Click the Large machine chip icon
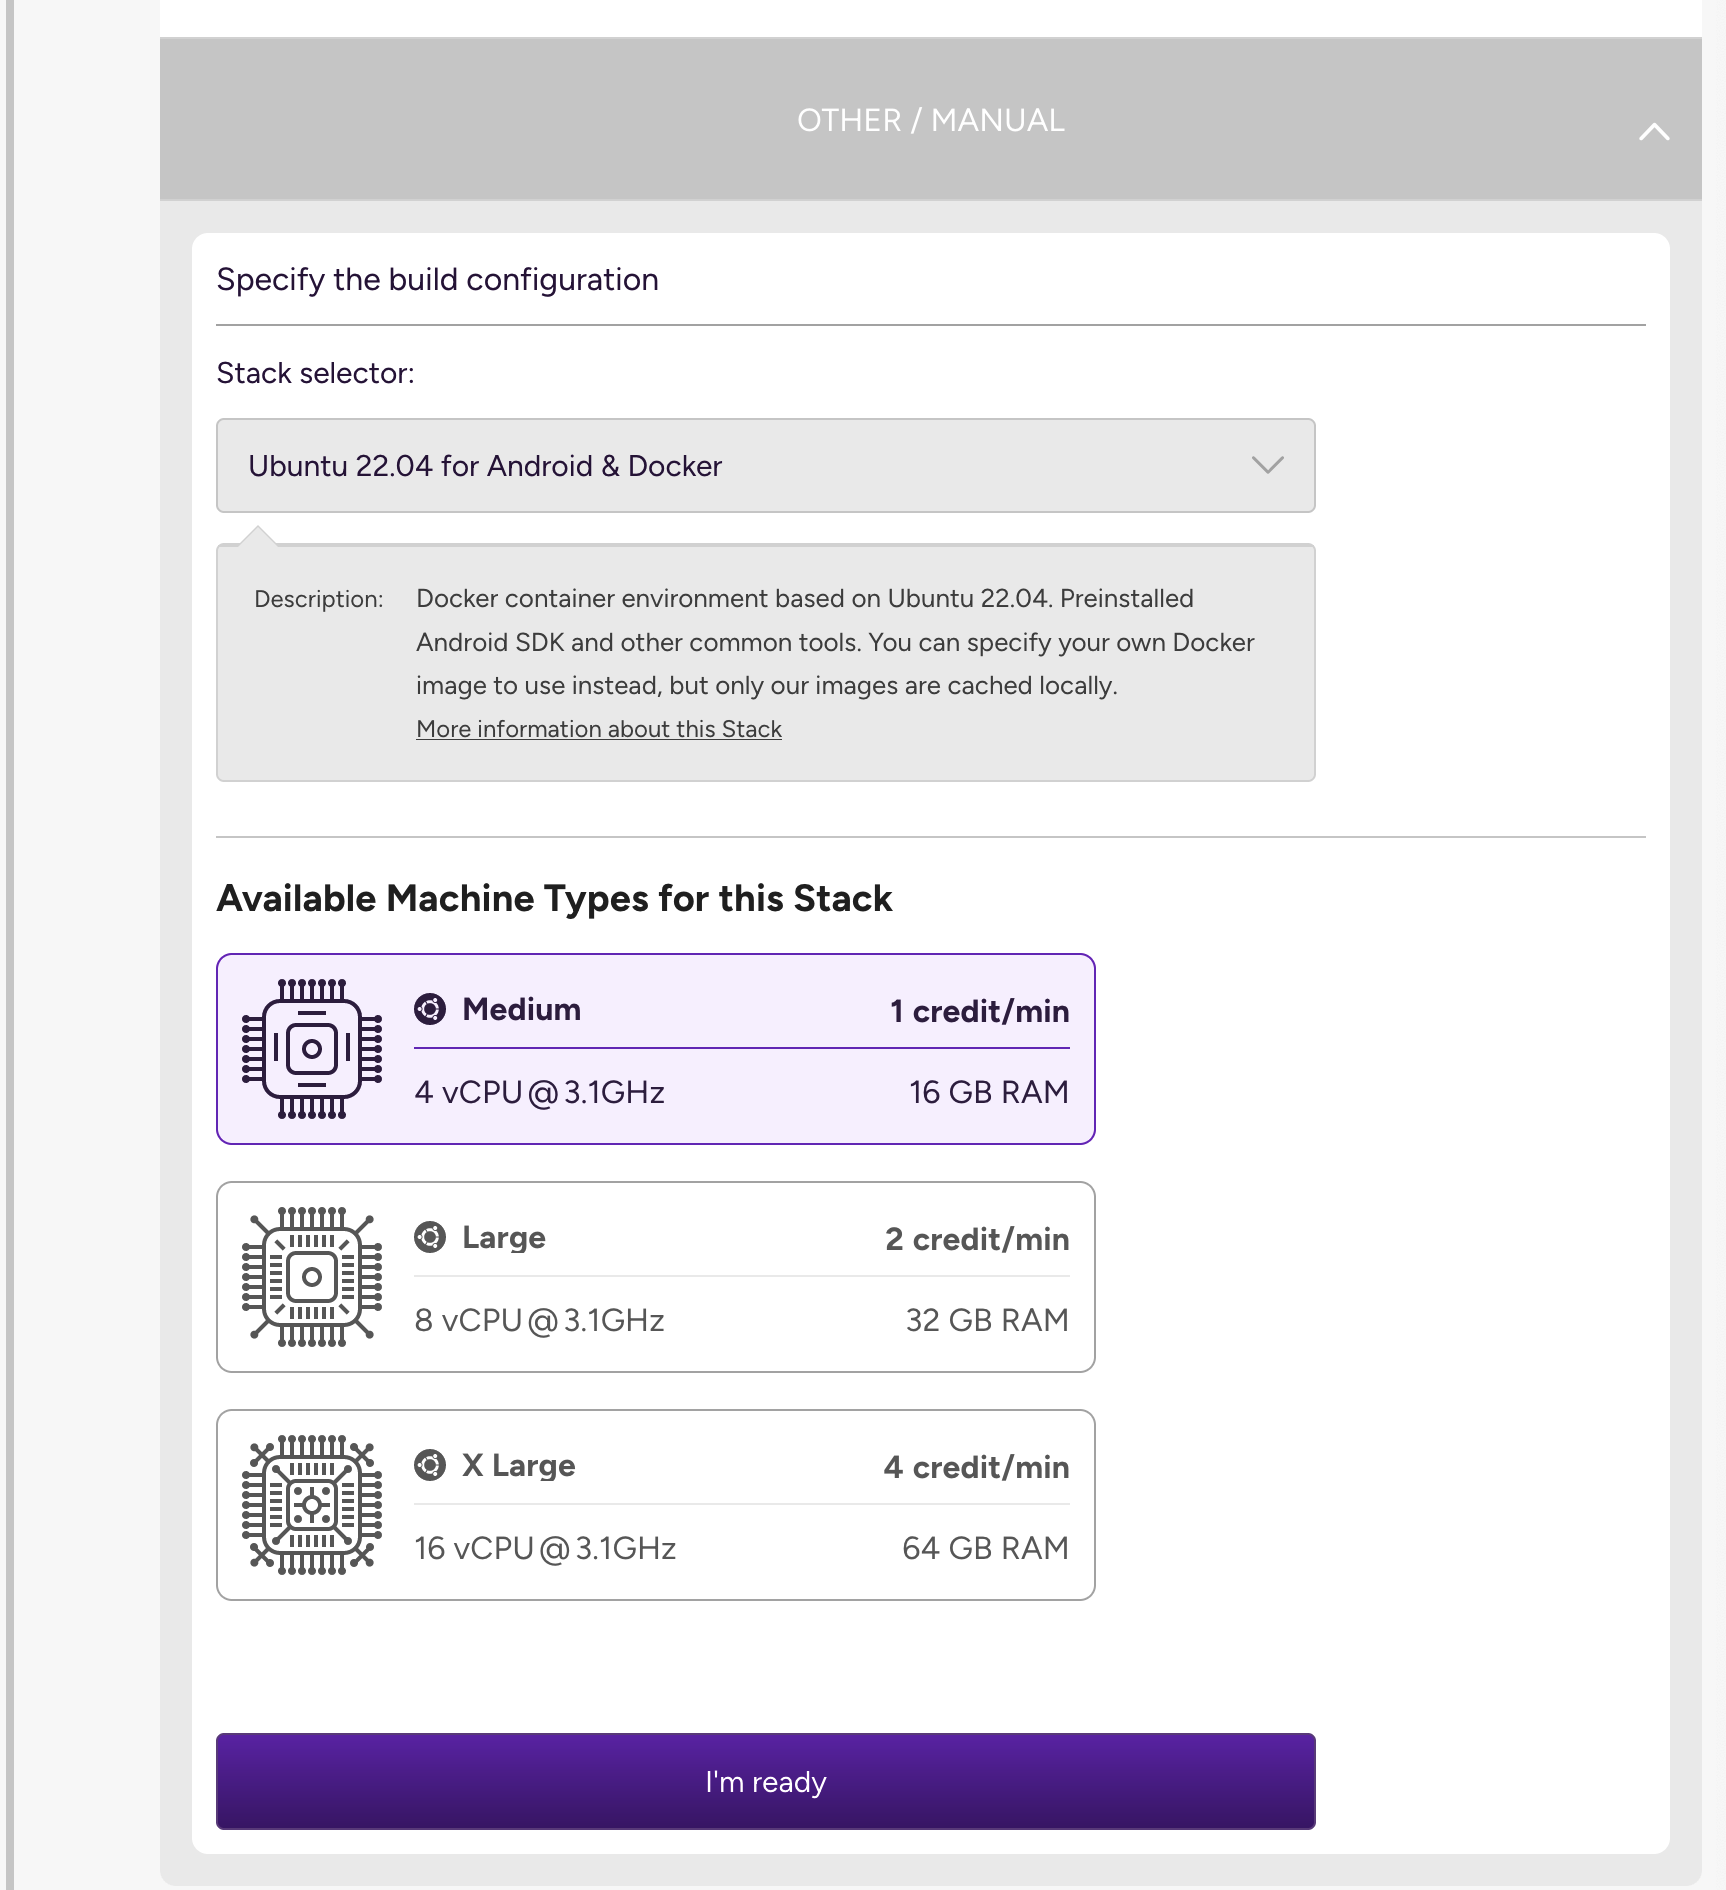This screenshot has height=1890, width=1726. click(x=312, y=1277)
